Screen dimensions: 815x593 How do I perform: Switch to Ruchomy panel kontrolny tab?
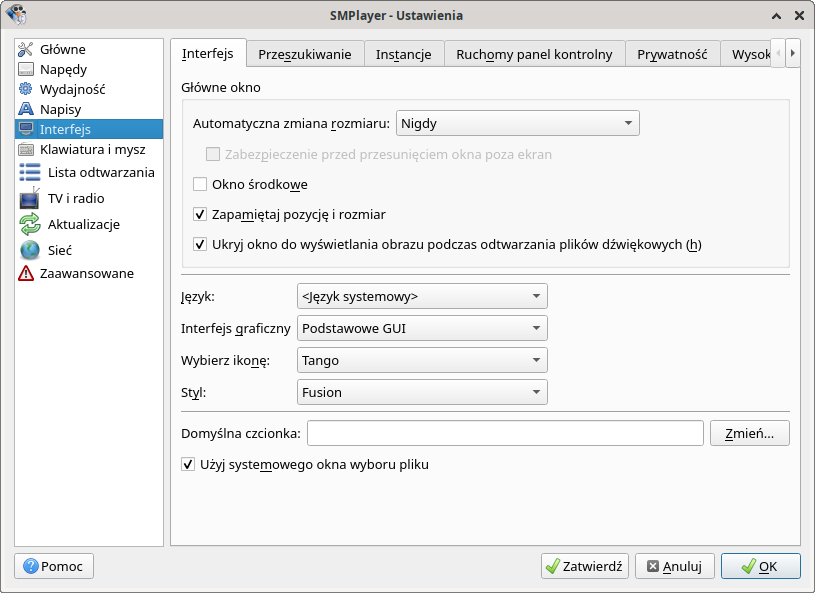pyautogui.click(x=534, y=54)
